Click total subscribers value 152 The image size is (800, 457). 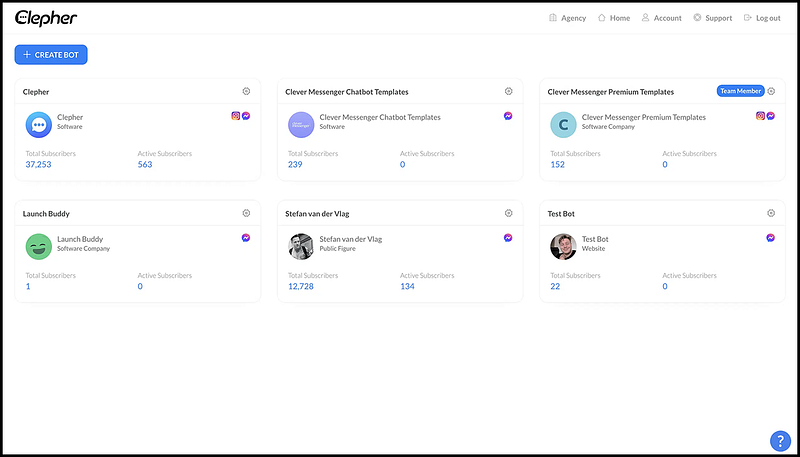[x=558, y=164]
